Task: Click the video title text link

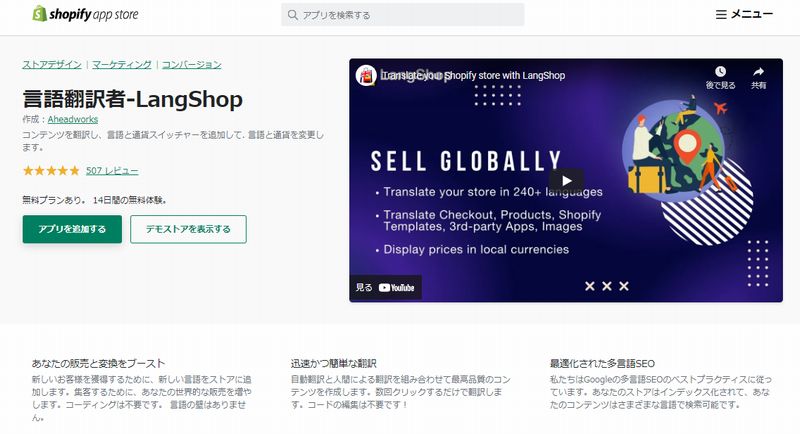Action: [x=473, y=75]
